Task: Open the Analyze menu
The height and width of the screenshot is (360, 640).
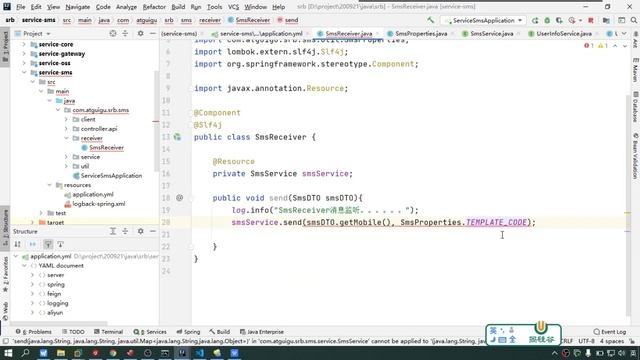Action: click(x=126, y=7)
